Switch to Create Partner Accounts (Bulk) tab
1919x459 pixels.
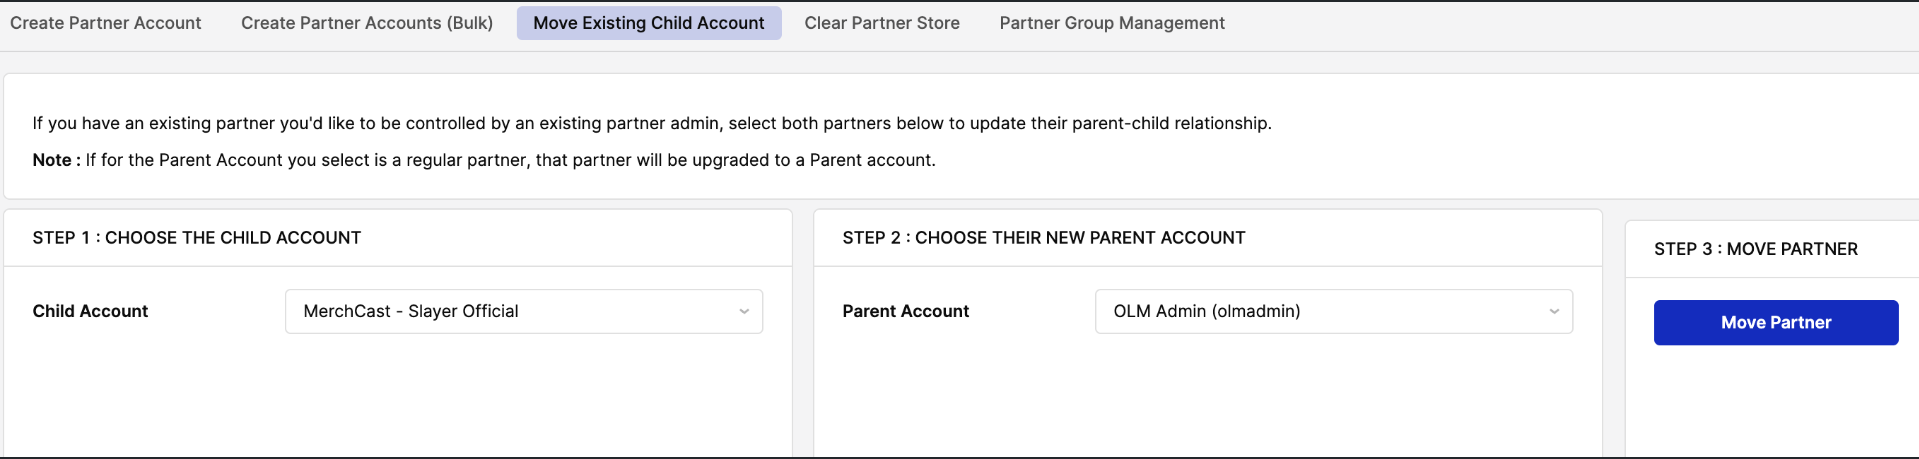[x=367, y=23]
